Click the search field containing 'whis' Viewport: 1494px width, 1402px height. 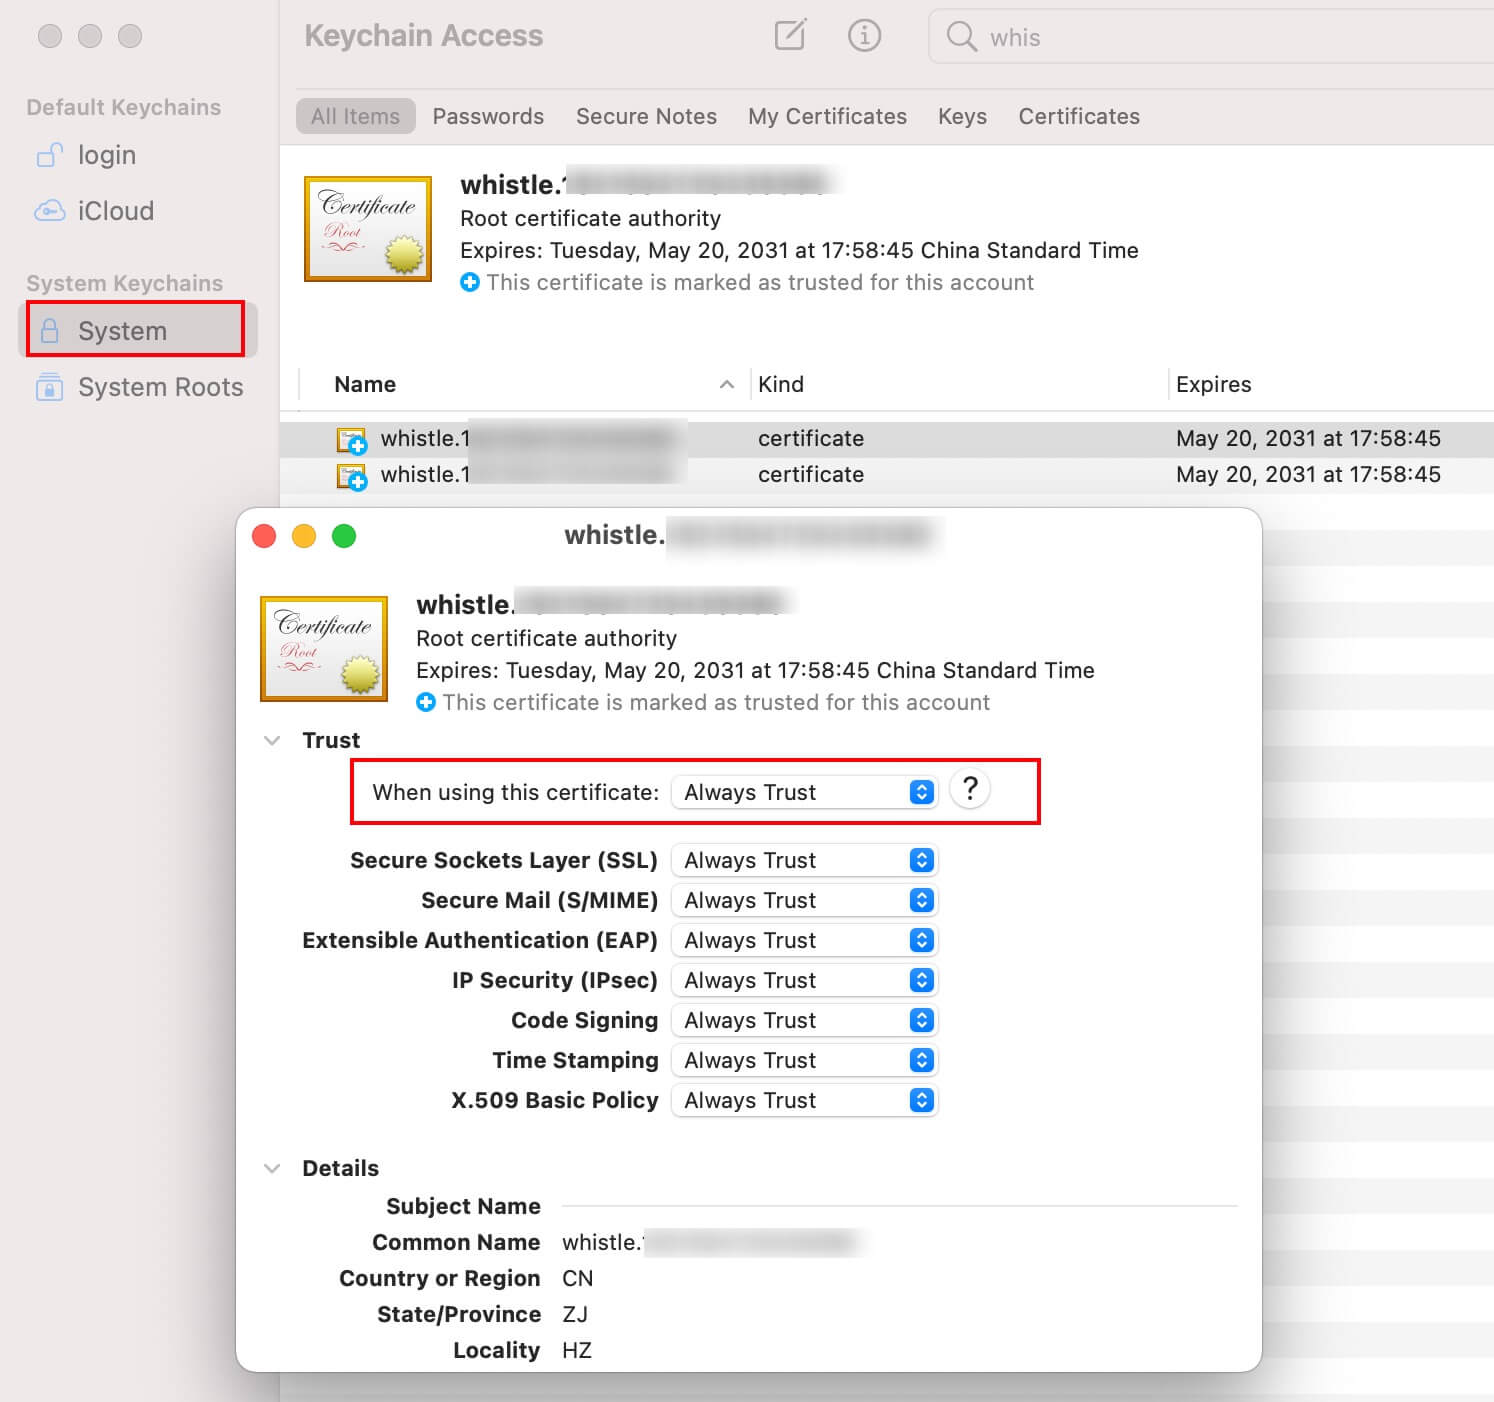[1212, 37]
